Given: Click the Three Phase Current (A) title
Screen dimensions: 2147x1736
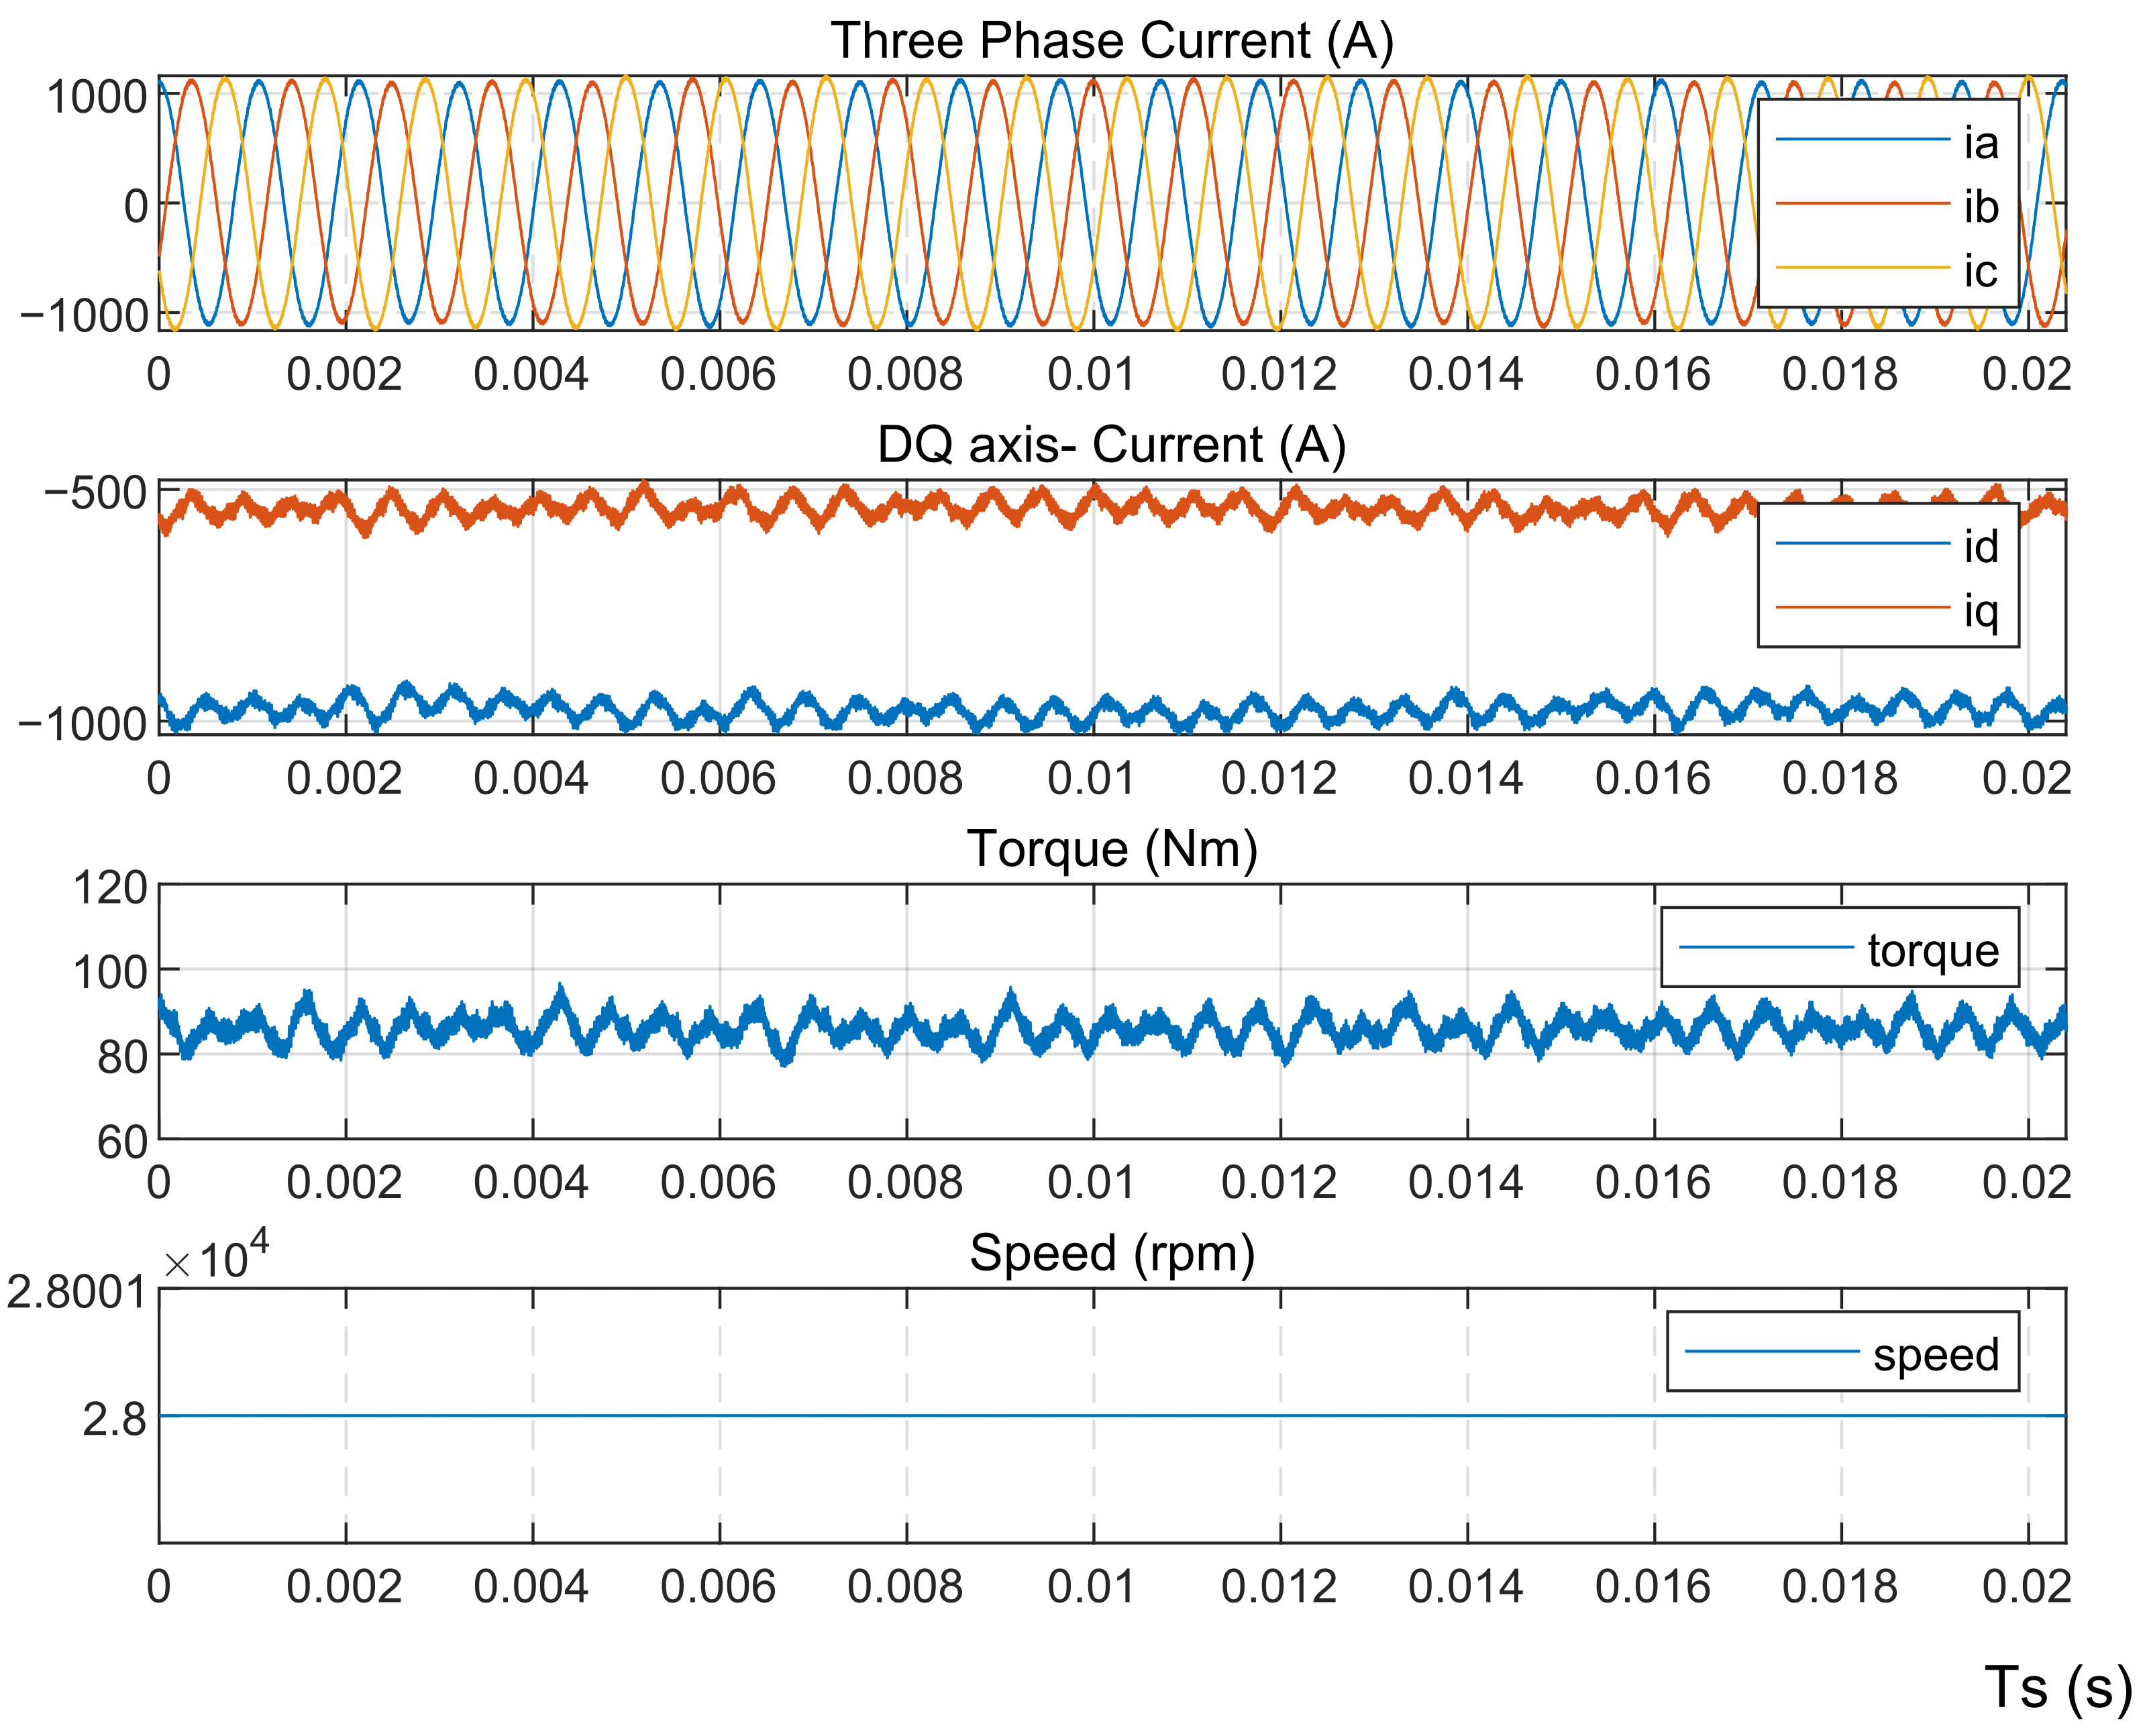Looking at the screenshot, I should 1111,41.
